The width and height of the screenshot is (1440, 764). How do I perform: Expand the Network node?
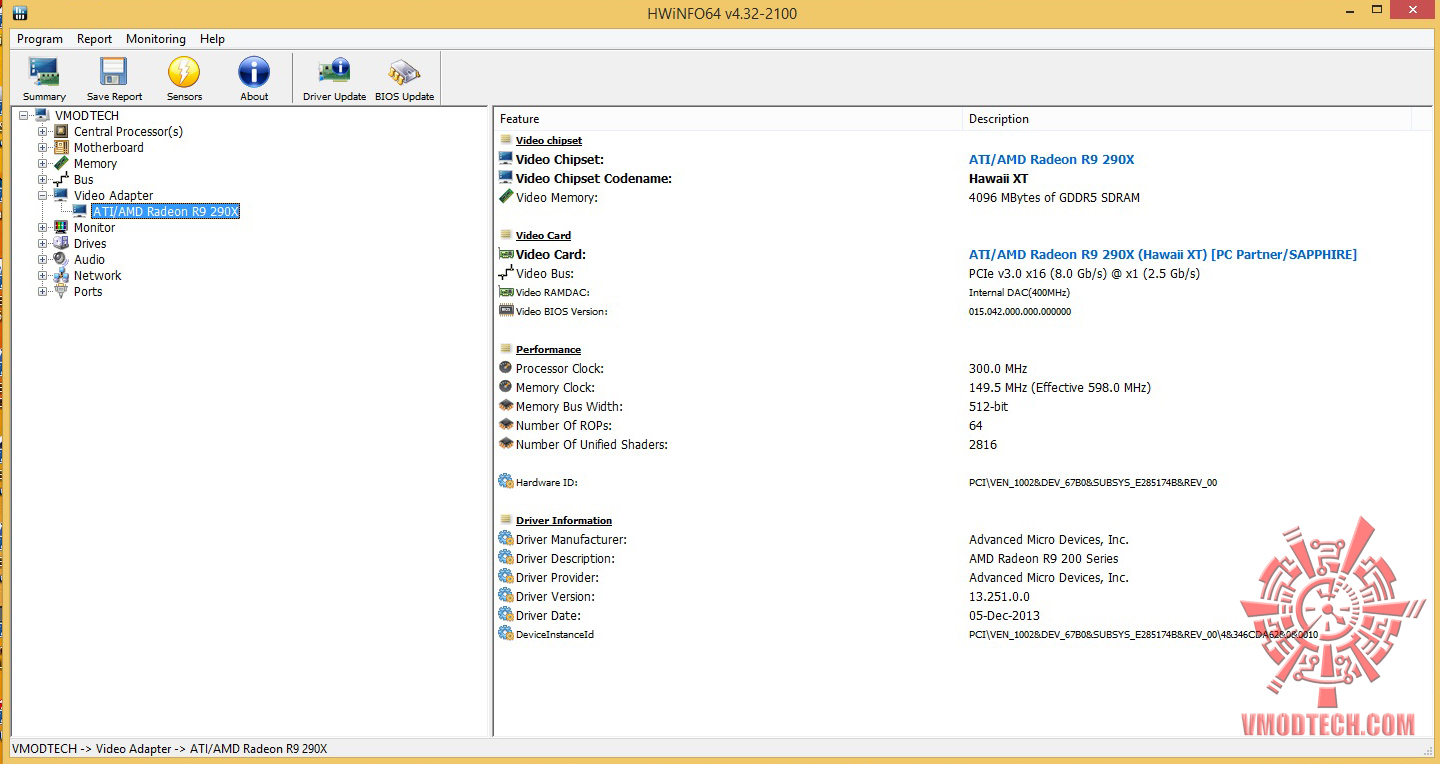pos(43,276)
